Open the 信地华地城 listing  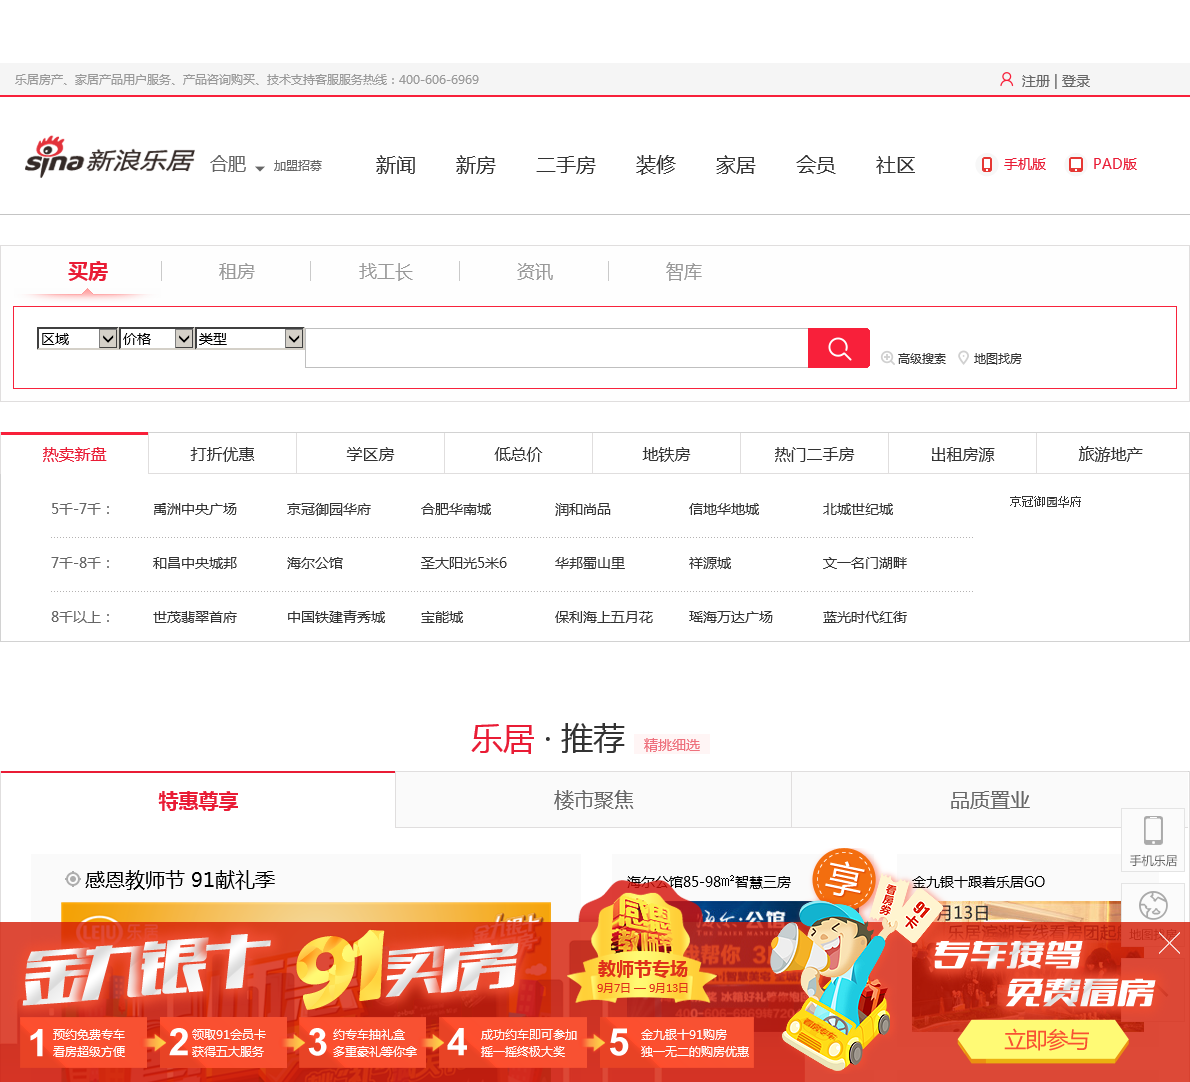(x=724, y=509)
